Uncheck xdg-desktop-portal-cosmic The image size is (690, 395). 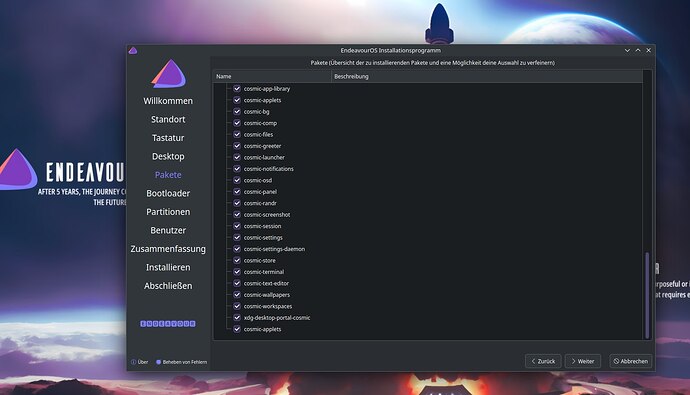click(x=237, y=318)
